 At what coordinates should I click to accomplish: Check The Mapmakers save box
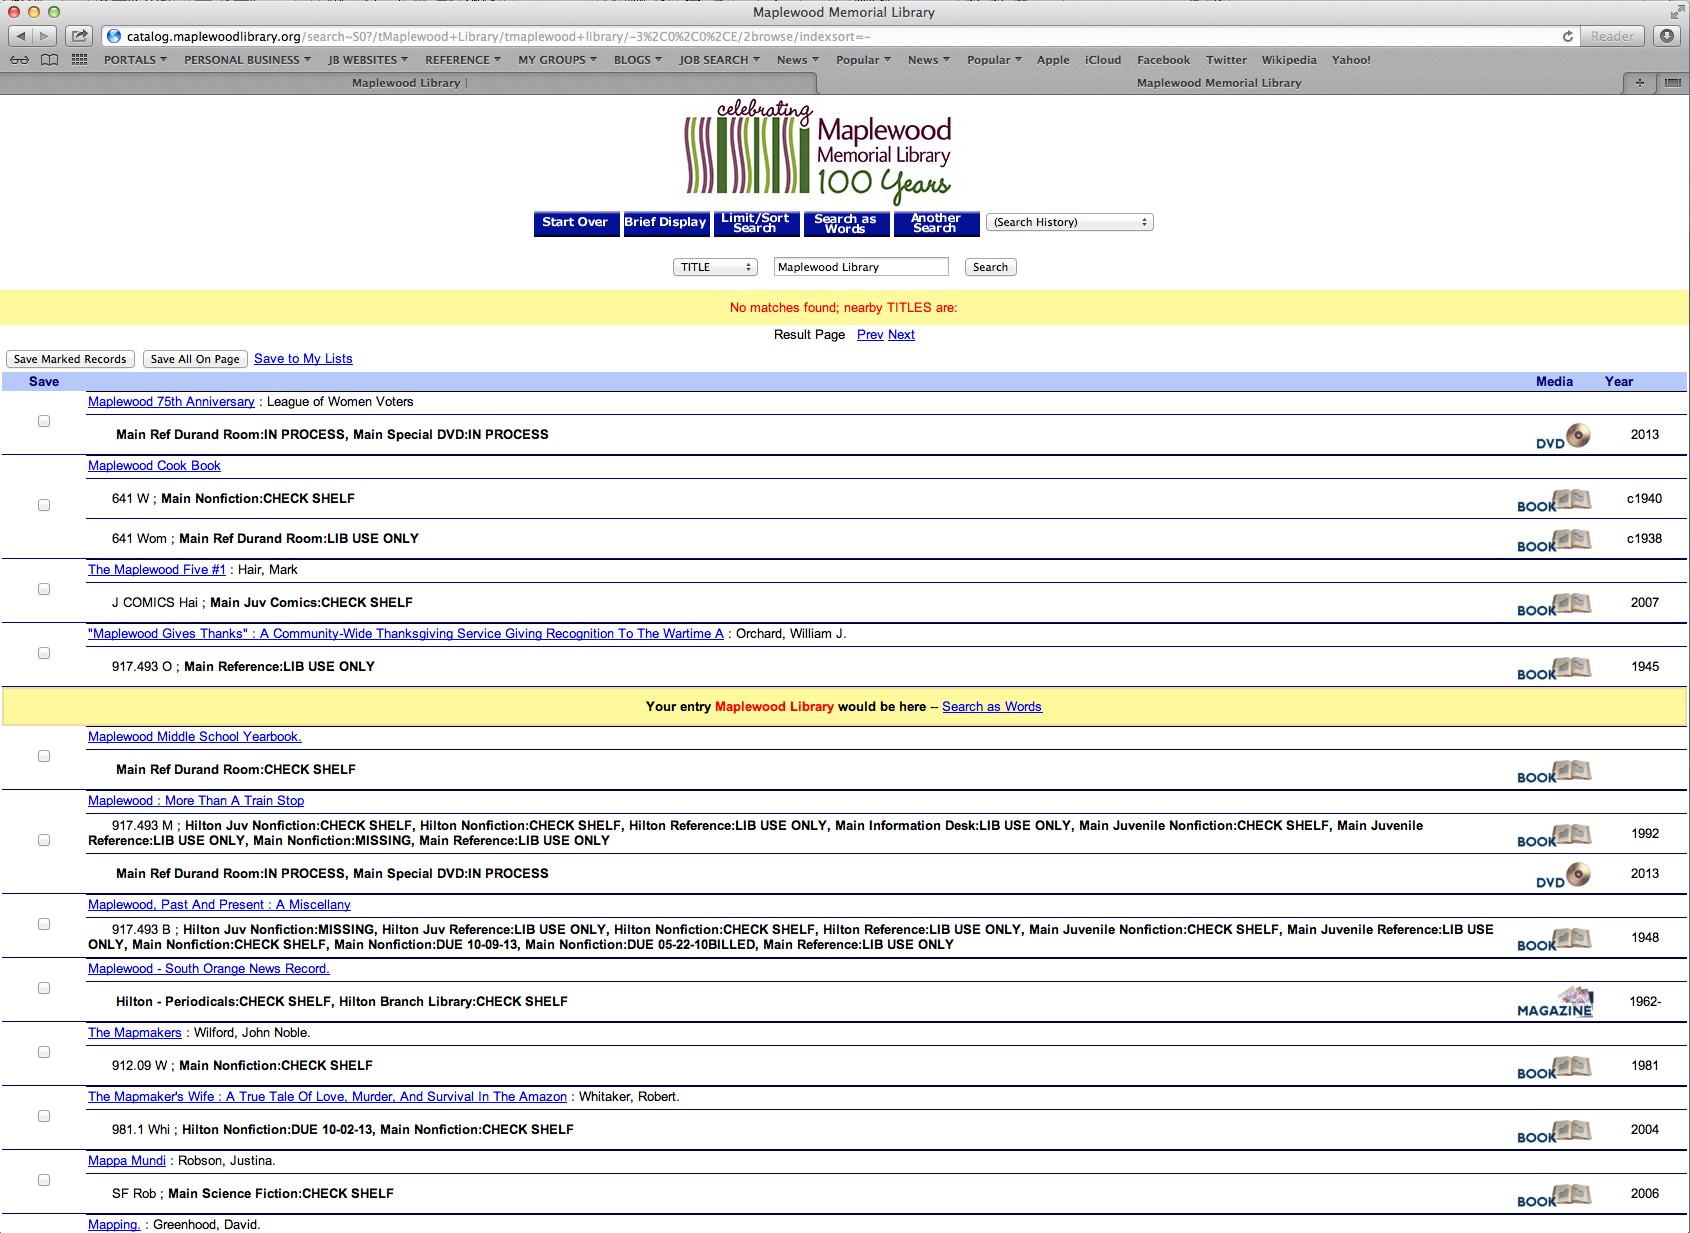click(x=44, y=1052)
